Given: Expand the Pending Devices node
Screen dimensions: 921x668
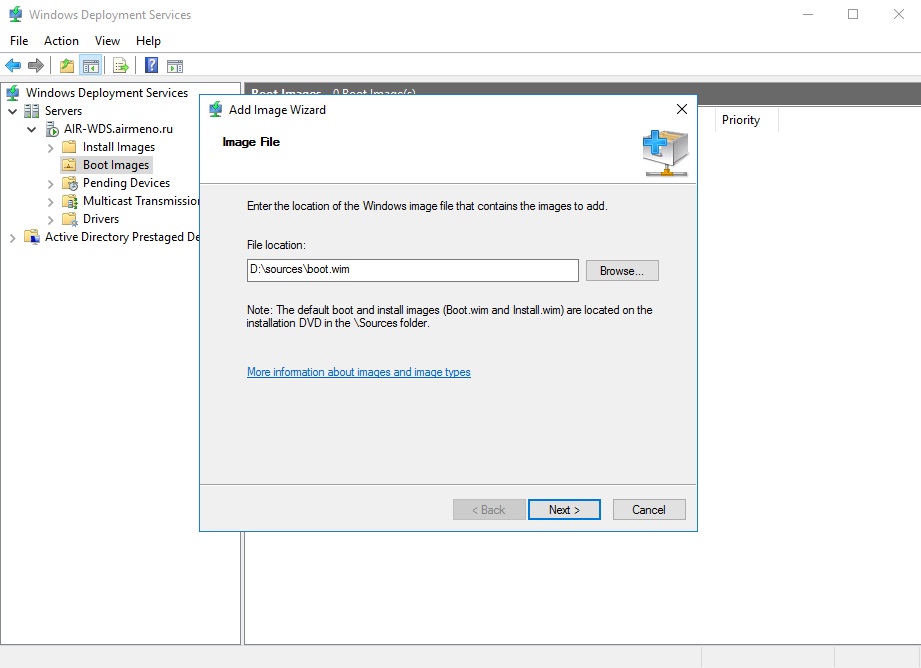Looking at the screenshot, I should click(x=51, y=183).
